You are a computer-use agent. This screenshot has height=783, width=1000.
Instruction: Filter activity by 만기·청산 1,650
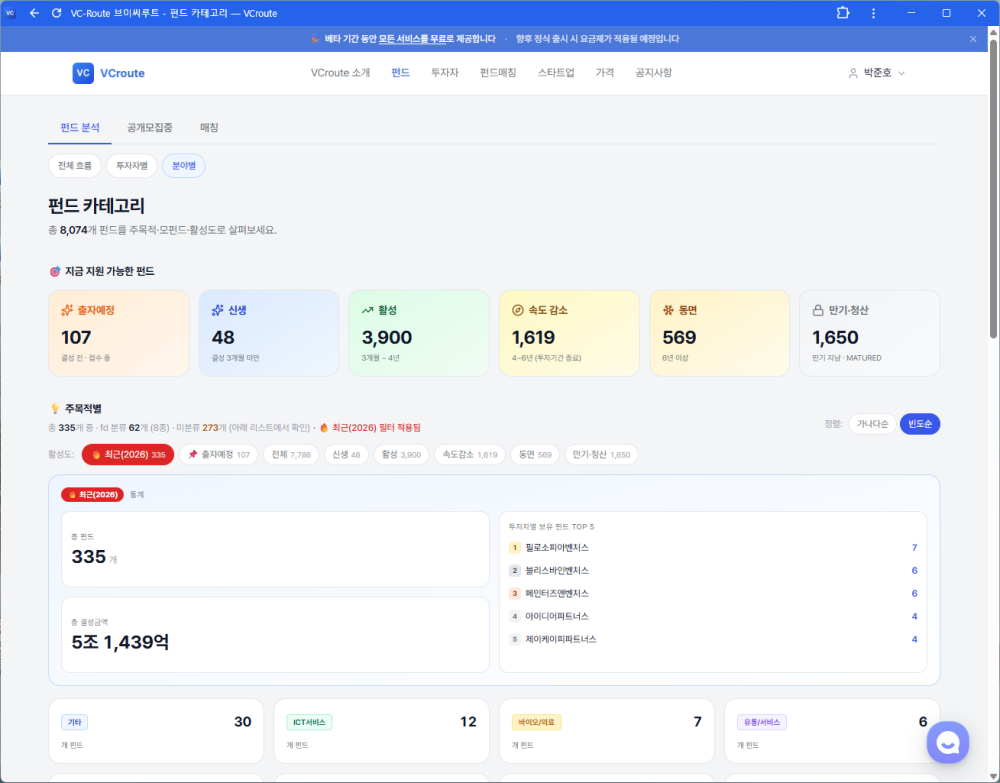(601, 455)
